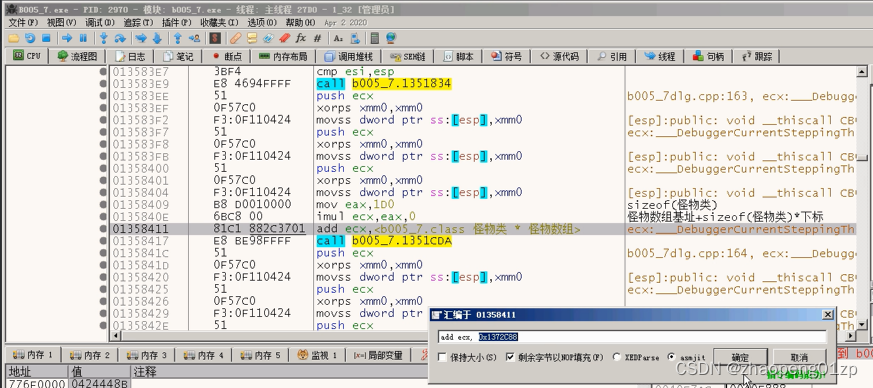The height and width of the screenshot is (388, 873).
Task: Click the Run to user code icon
Action: click(194, 38)
